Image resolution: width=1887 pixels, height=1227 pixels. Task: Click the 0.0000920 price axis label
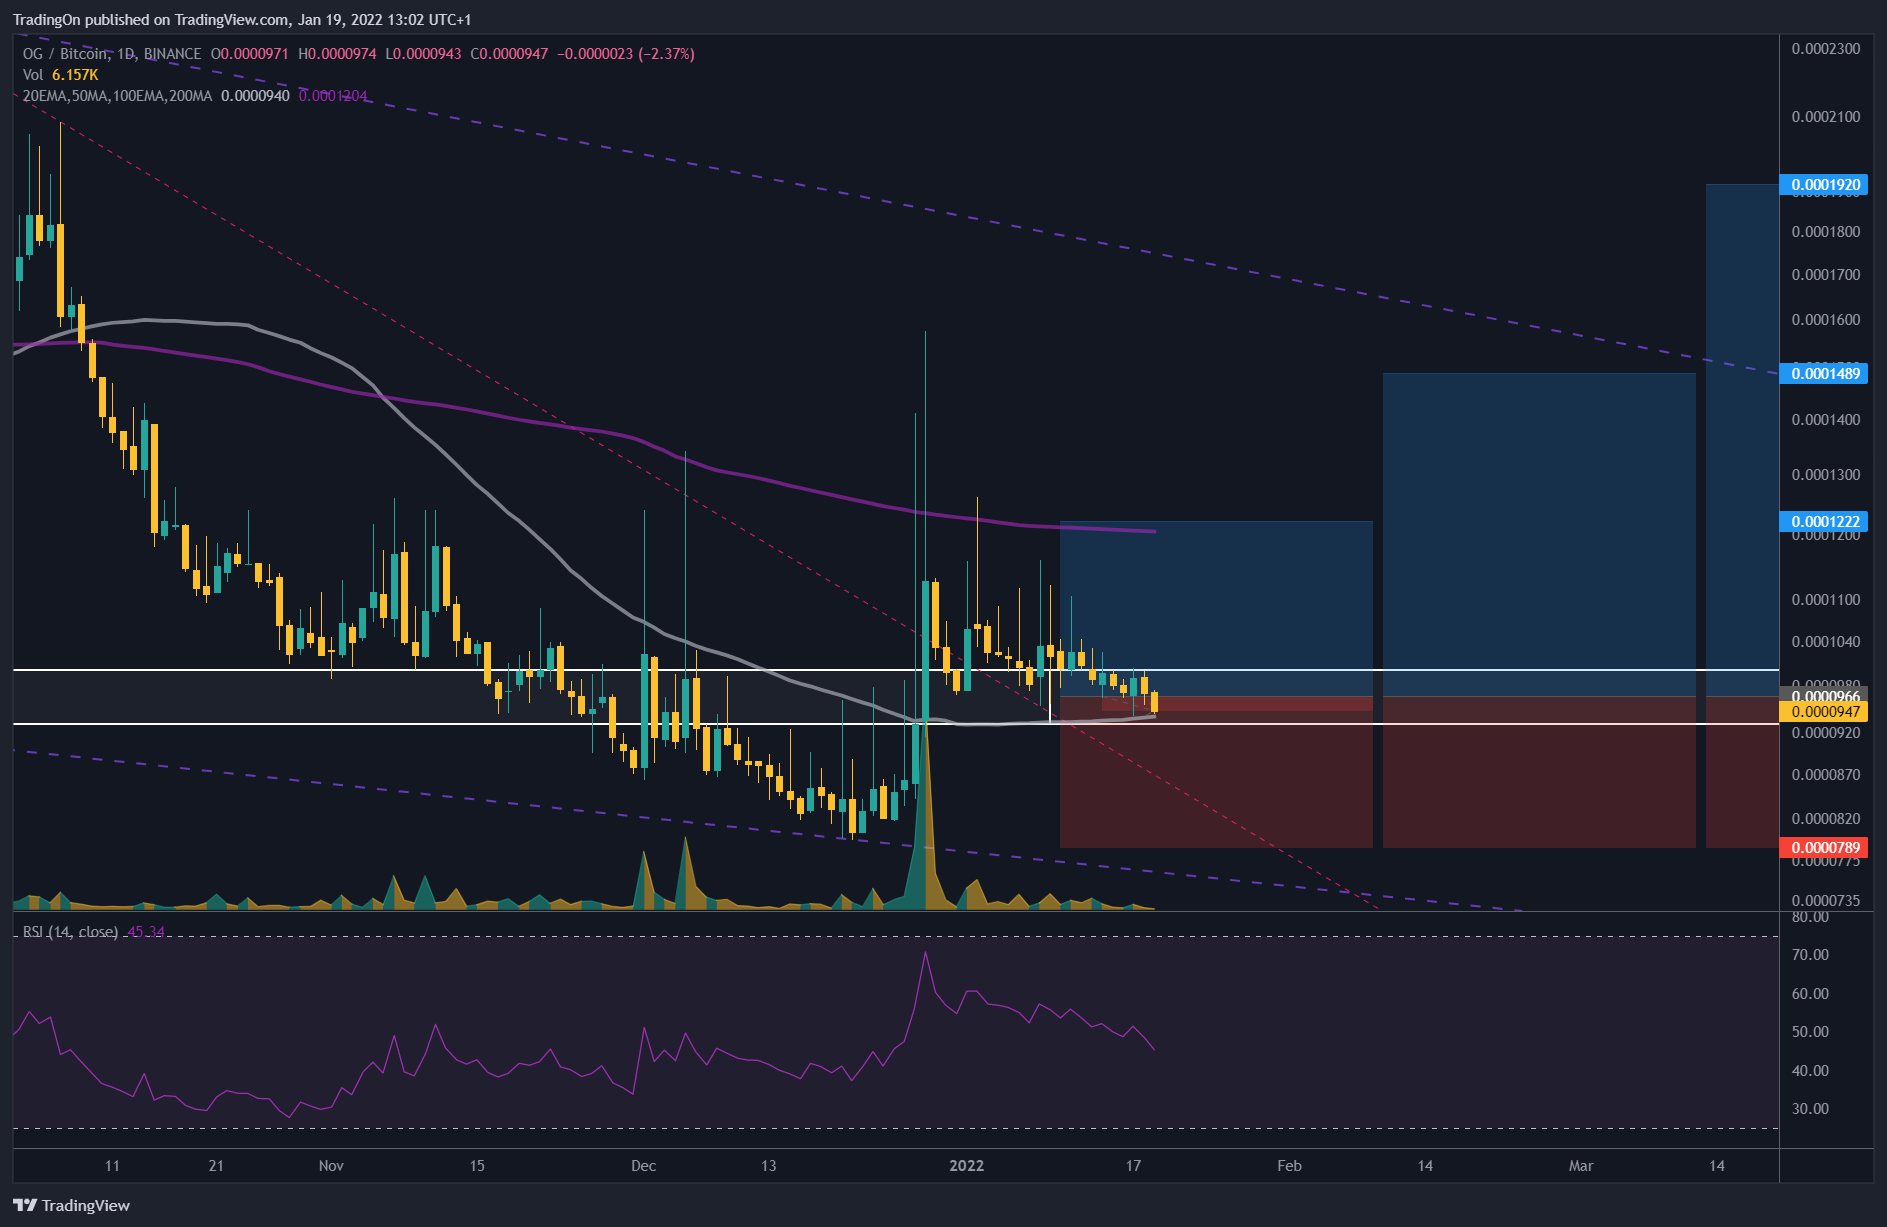[x=1826, y=733]
